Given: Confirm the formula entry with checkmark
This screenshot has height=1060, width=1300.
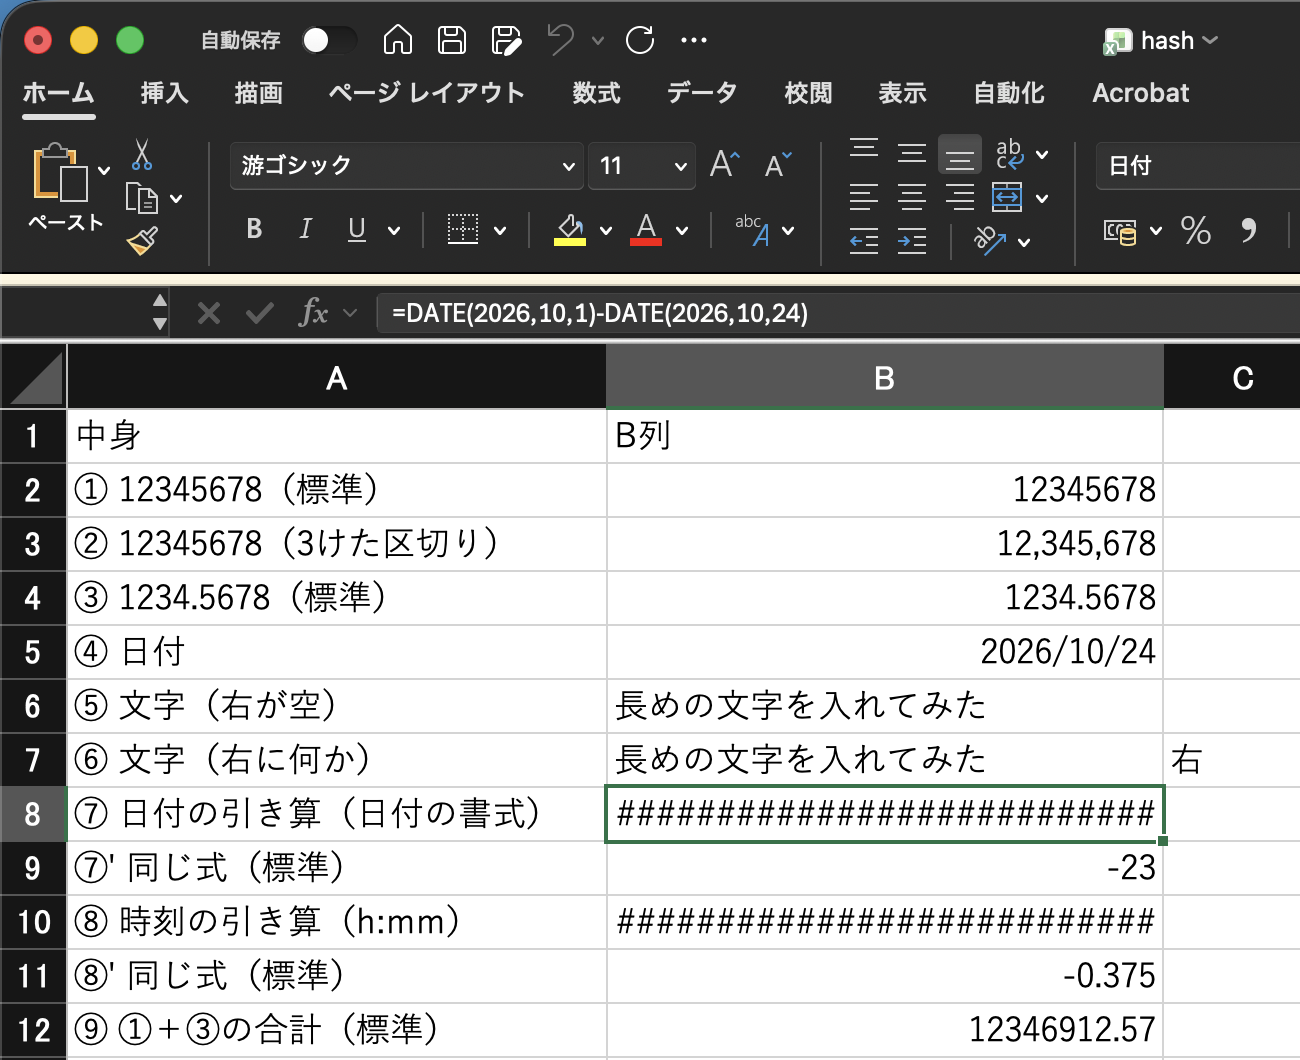Looking at the screenshot, I should tap(260, 314).
